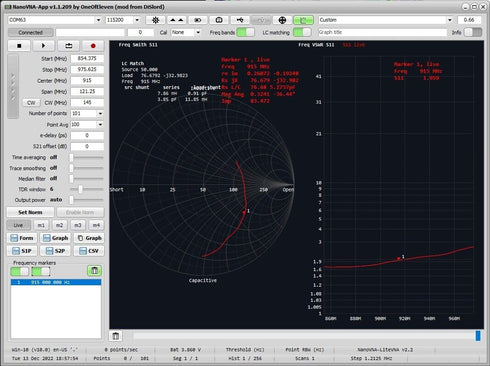Click the Span (MHz) field
The image size is (490, 366).
87,91
